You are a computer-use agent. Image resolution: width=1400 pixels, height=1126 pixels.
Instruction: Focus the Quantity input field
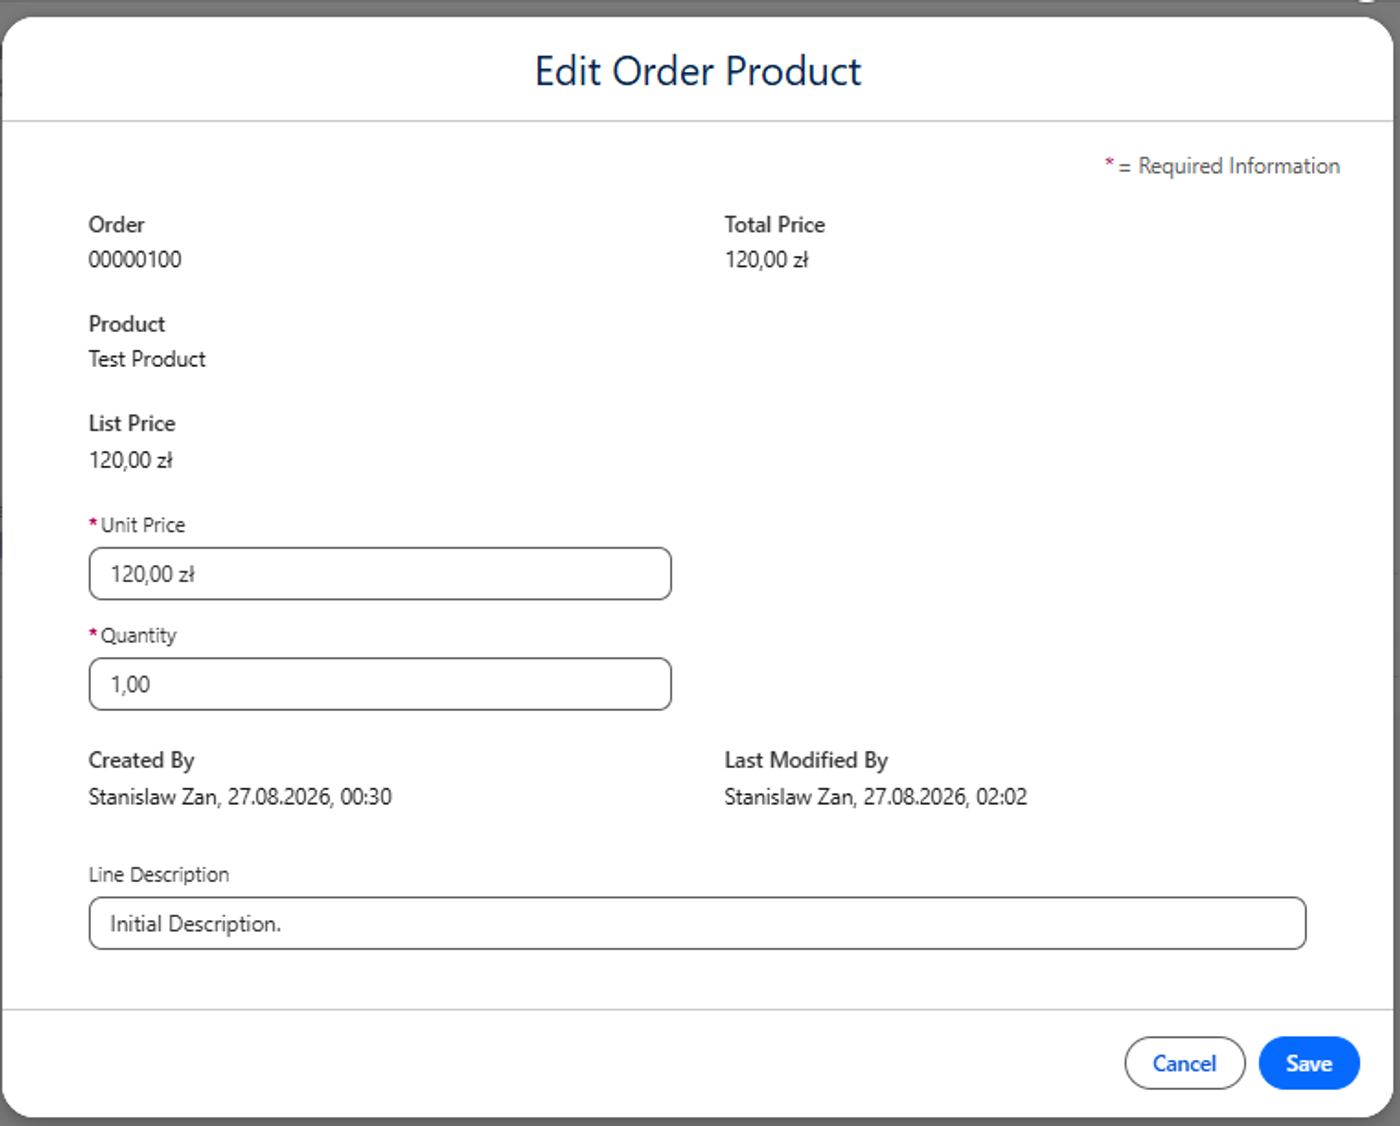point(380,684)
